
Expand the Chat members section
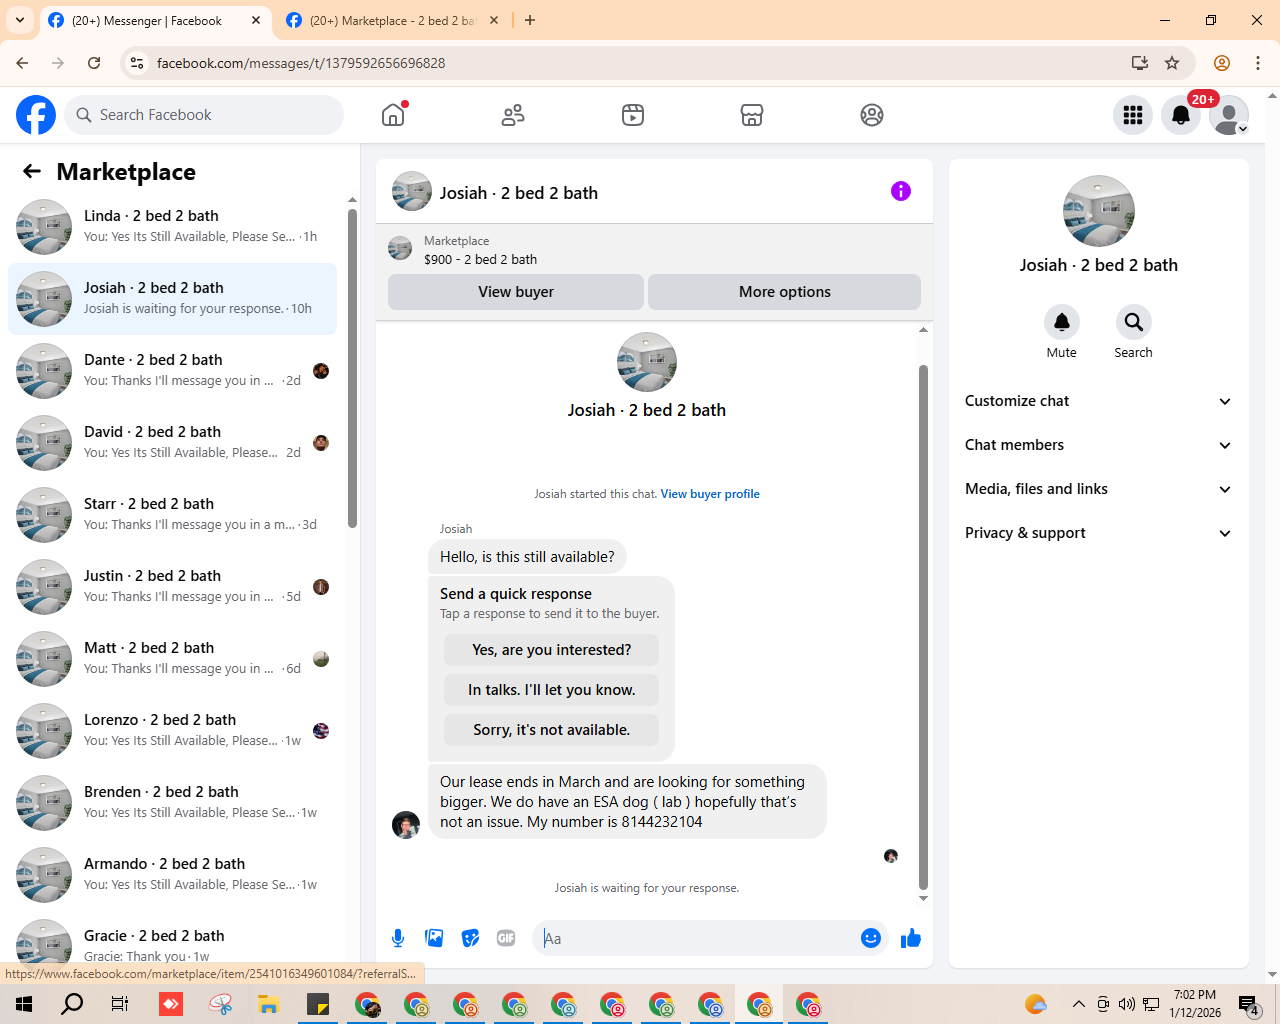click(x=1099, y=445)
